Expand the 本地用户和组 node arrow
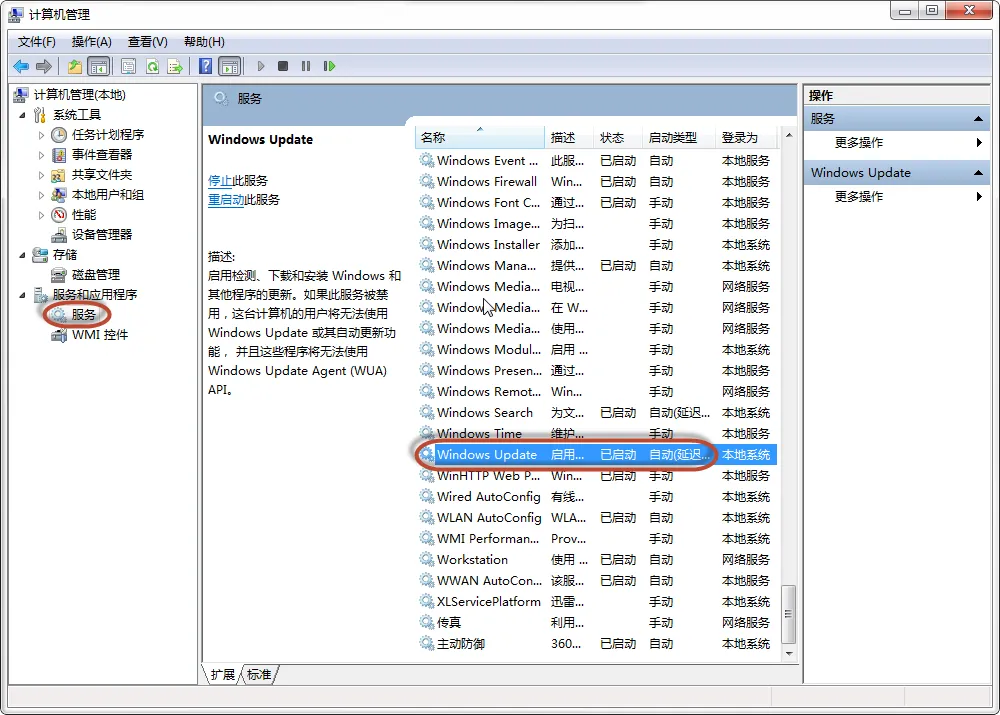 (41, 195)
